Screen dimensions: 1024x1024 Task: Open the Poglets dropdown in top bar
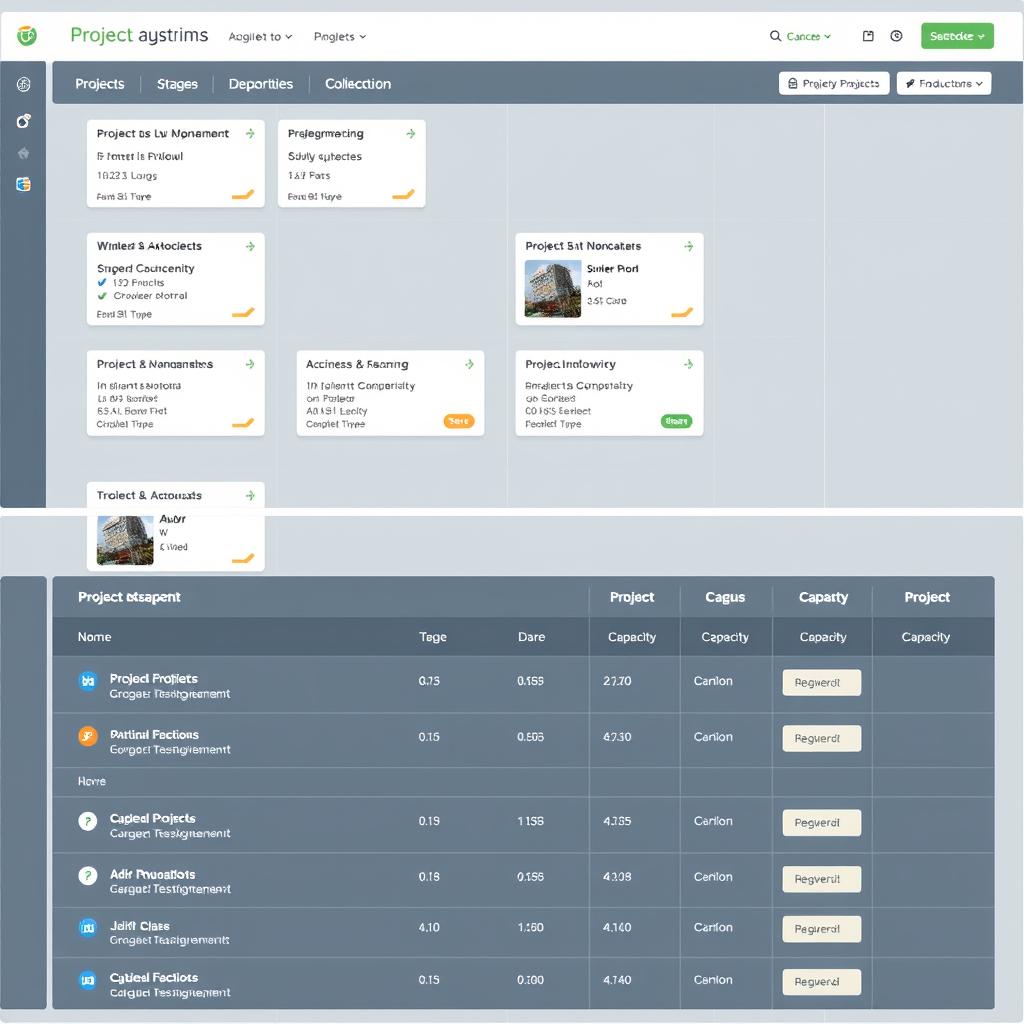click(x=339, y=35)
